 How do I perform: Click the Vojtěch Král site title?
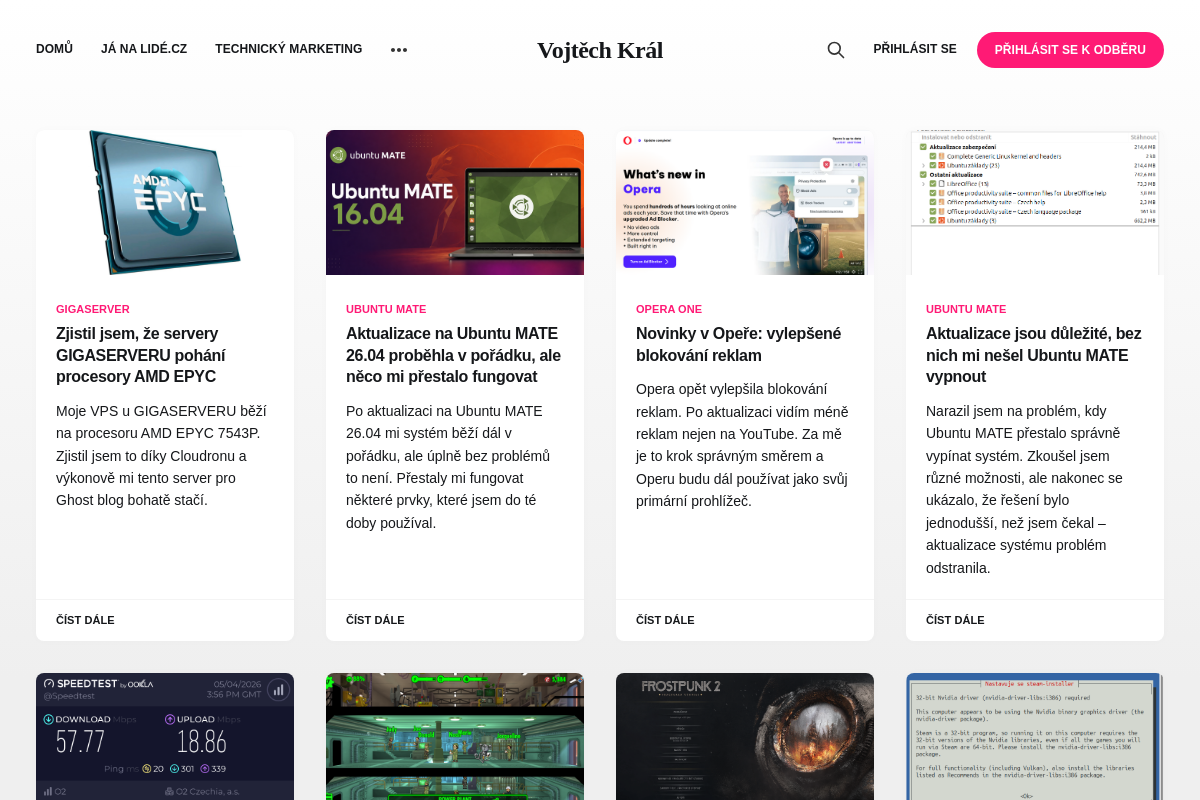pos(600,50)
